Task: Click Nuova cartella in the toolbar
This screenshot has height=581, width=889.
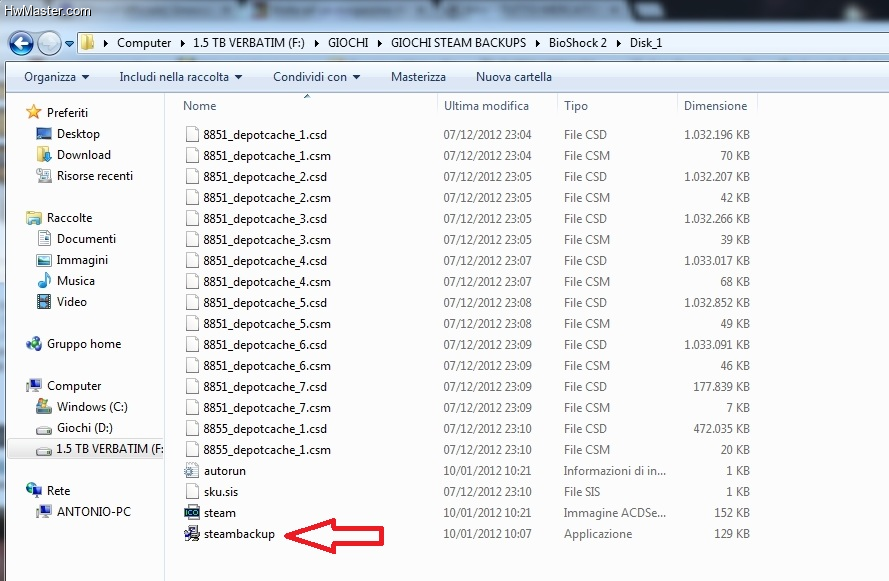Action: 514,77
